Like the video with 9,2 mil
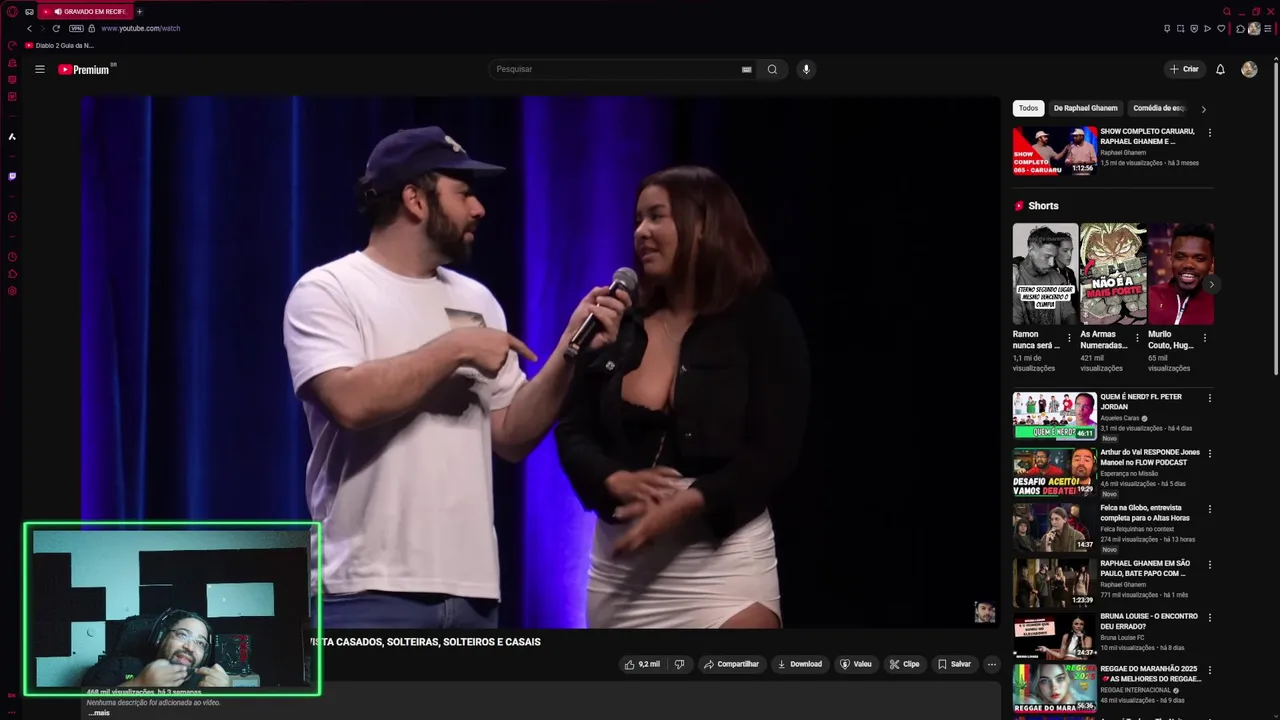The image size is (1280, 720). (642, 664)
